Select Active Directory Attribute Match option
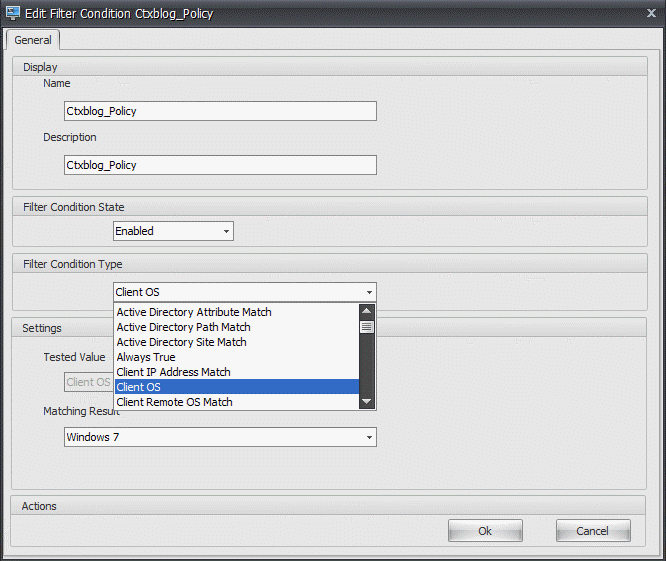This screenshot has width=666, height=561. click(237, 312)
